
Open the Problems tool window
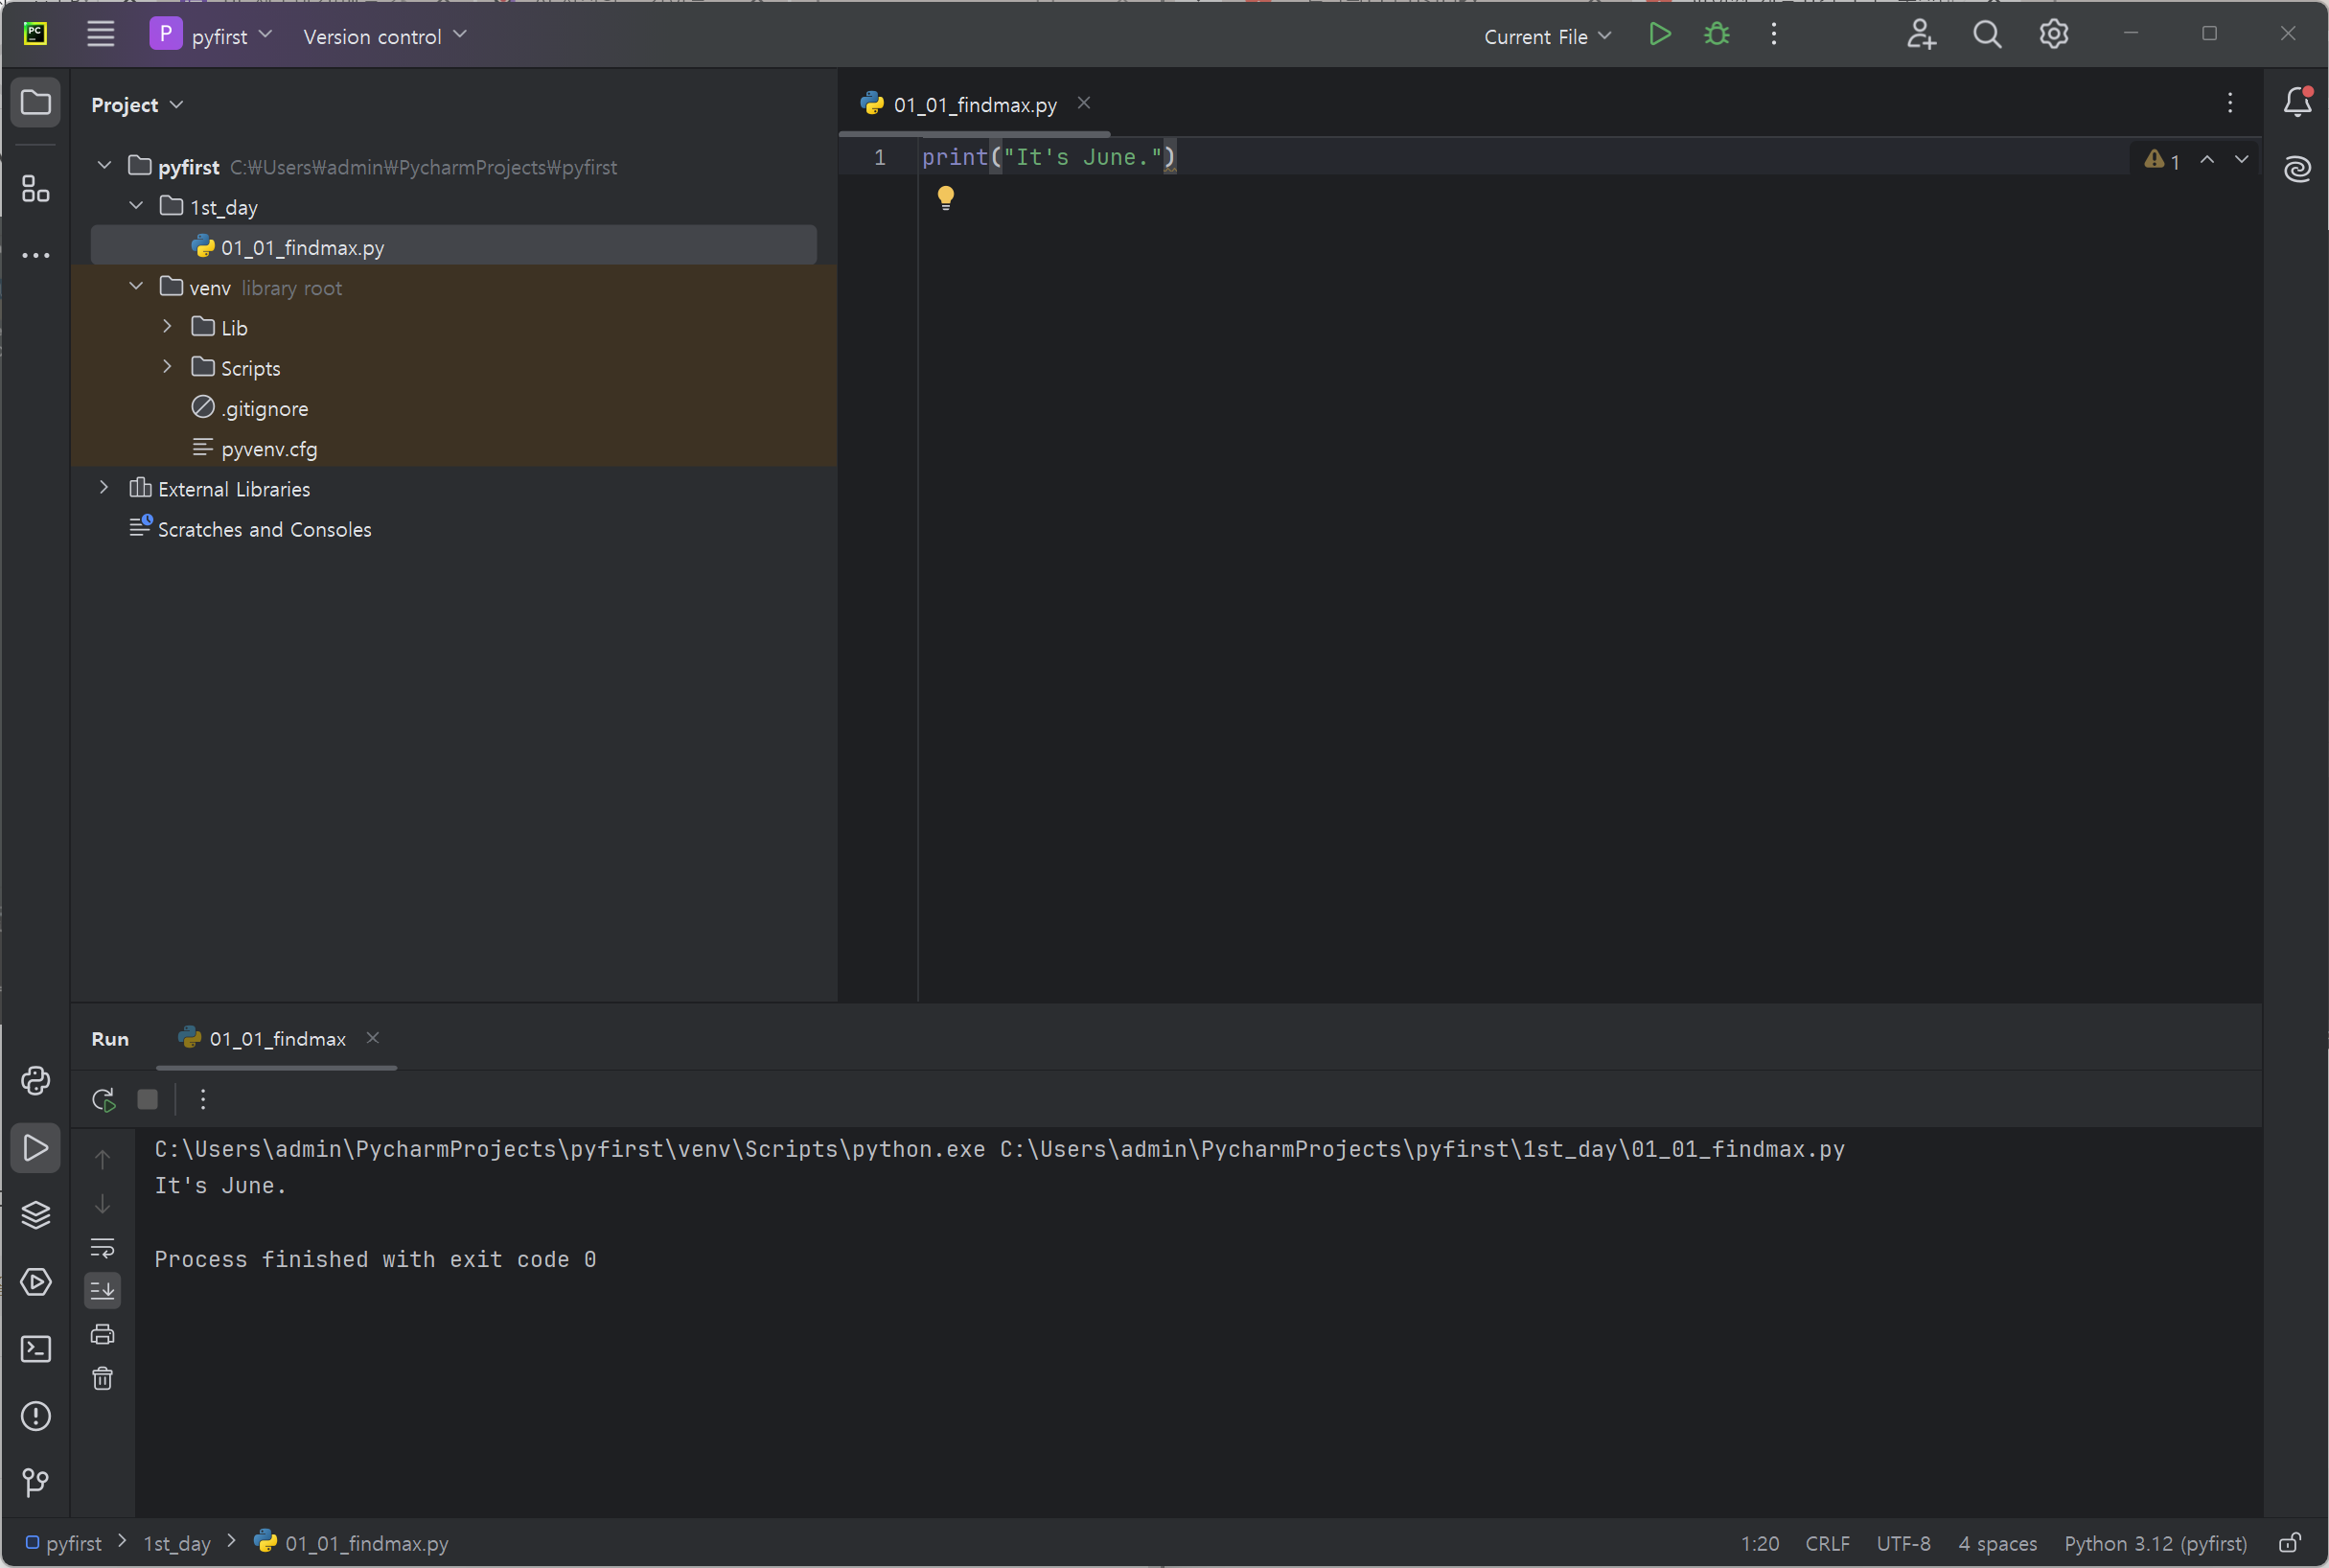pyautogui.click(x=36, y=1416)
